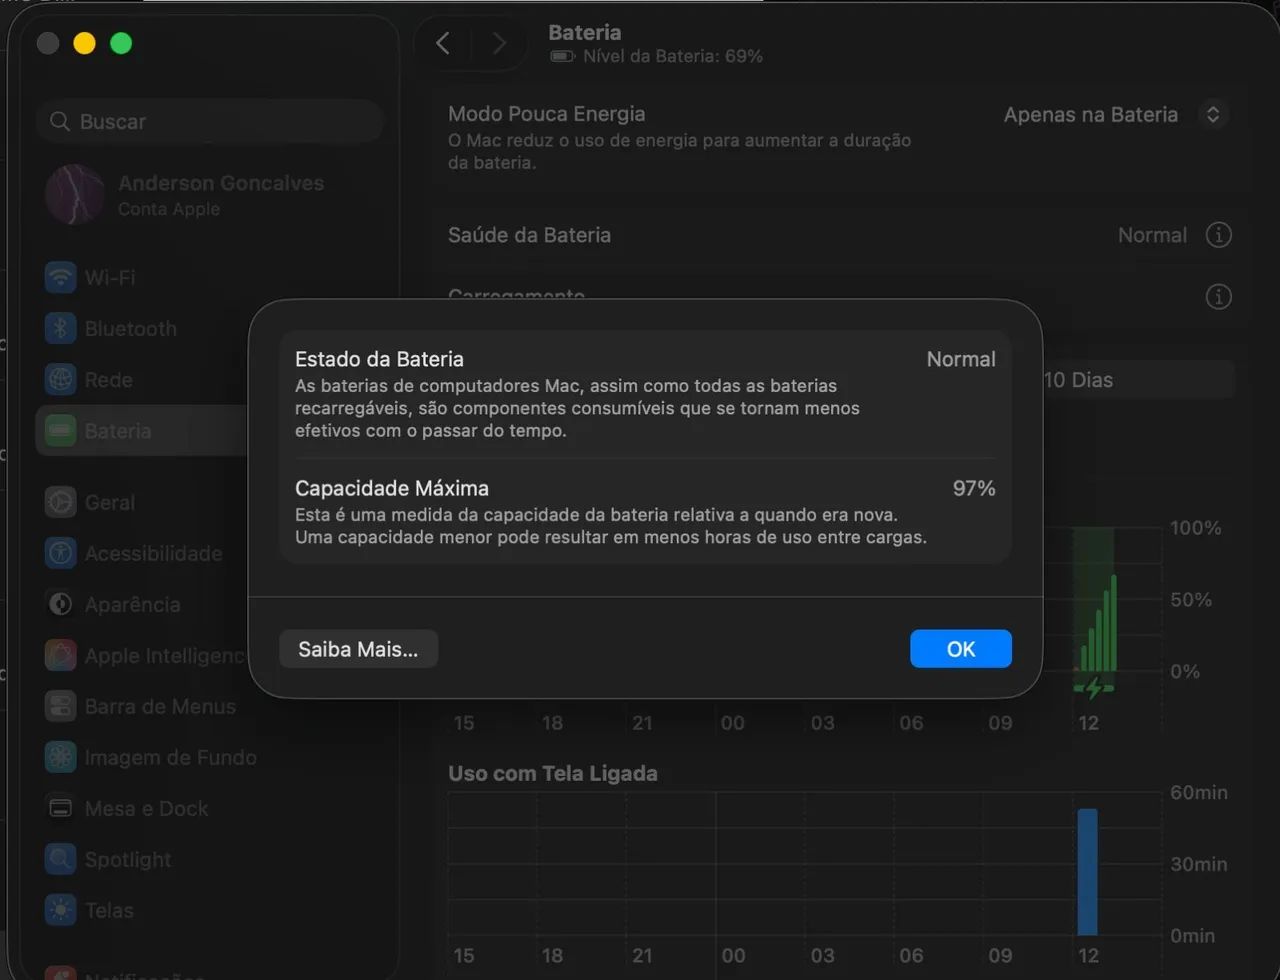Click the OK button
Viewport: 1280px width, 980px height.
click(961, 649)
